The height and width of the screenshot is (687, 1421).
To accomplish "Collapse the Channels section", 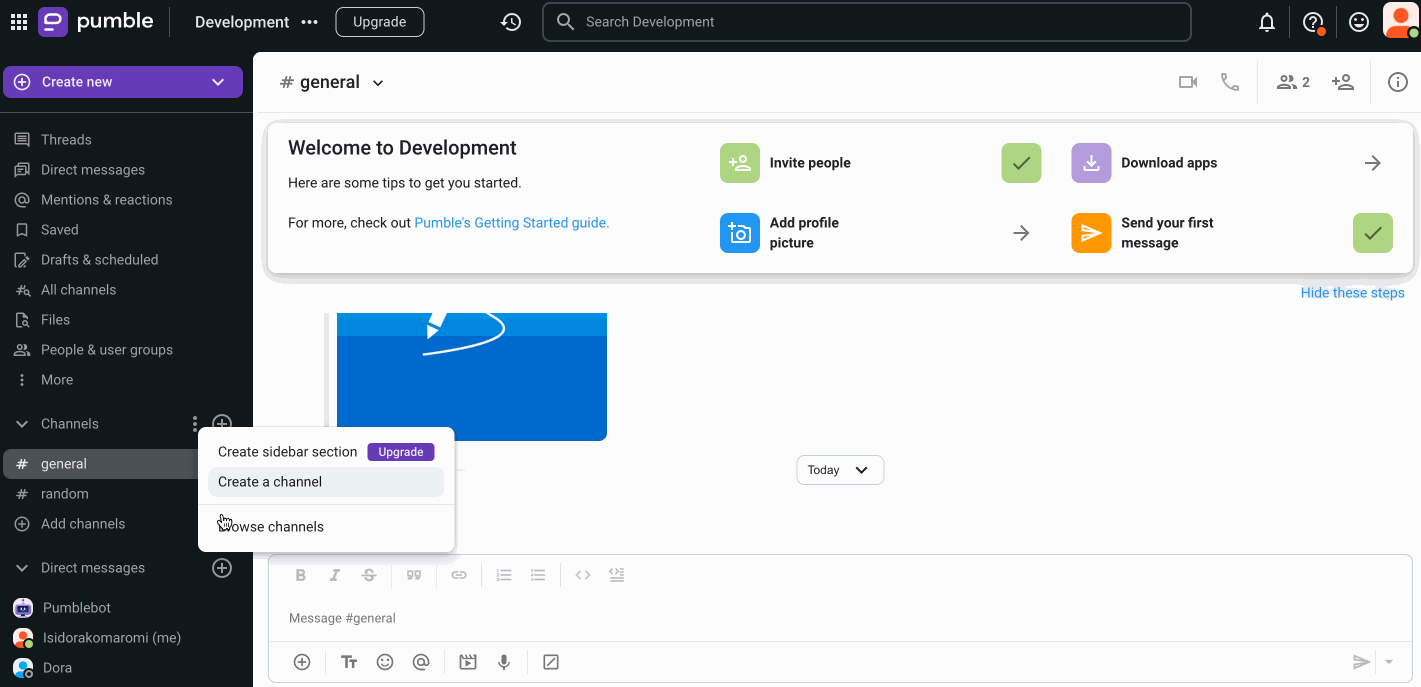I will pyautogui.click(x=22, y=424).
